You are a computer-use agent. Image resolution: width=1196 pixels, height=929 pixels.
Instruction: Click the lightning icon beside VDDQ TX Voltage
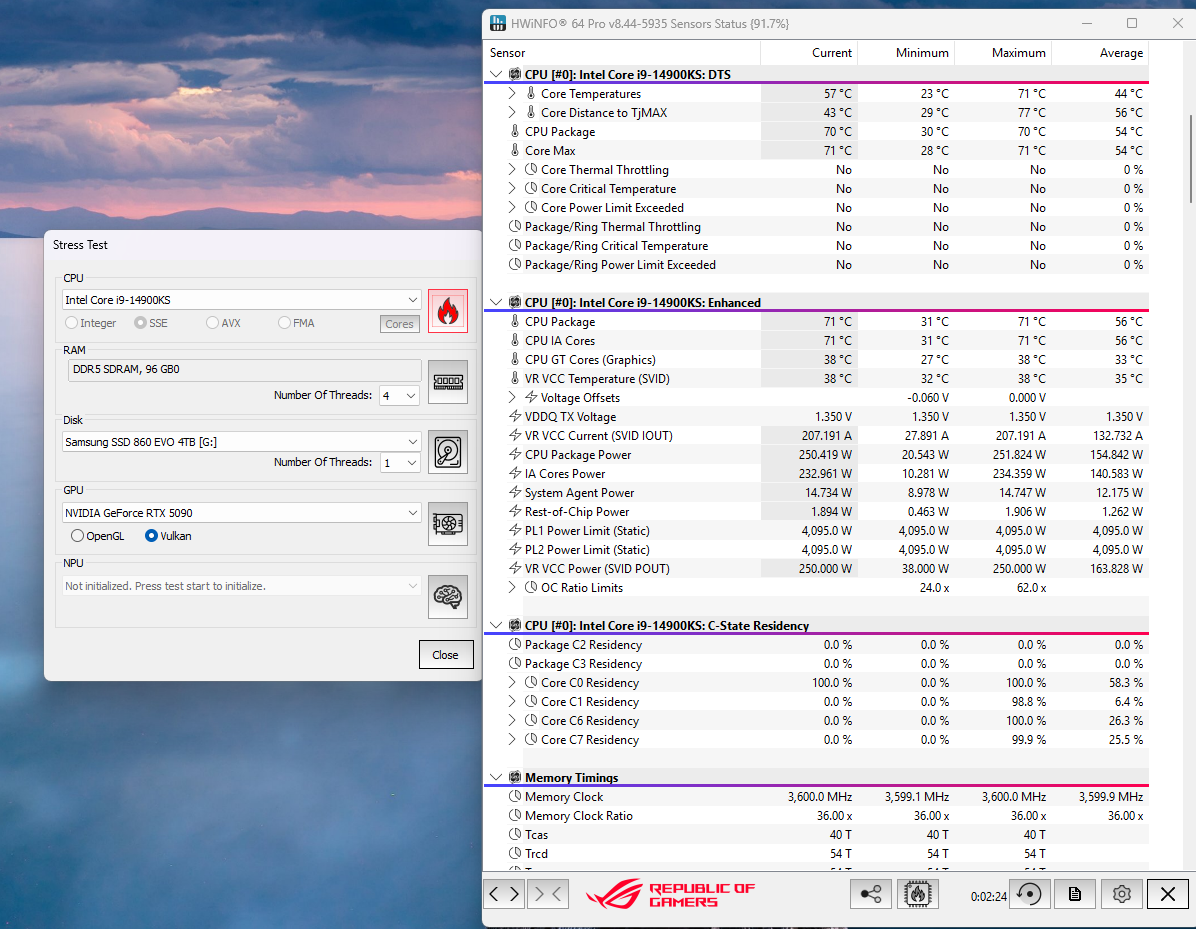(x=516, y=416)
